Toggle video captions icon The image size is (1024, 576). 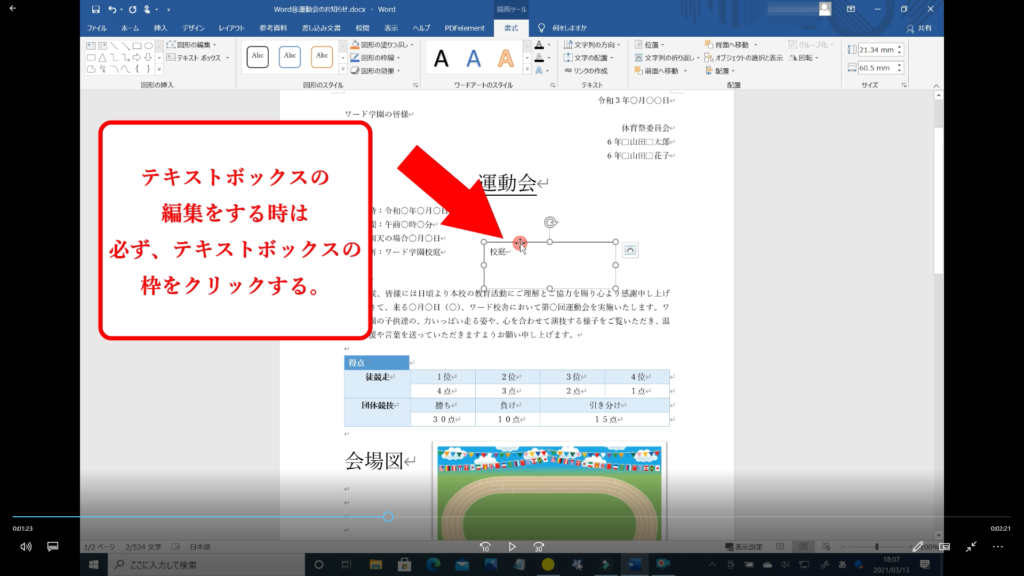[x=53, y=547]
